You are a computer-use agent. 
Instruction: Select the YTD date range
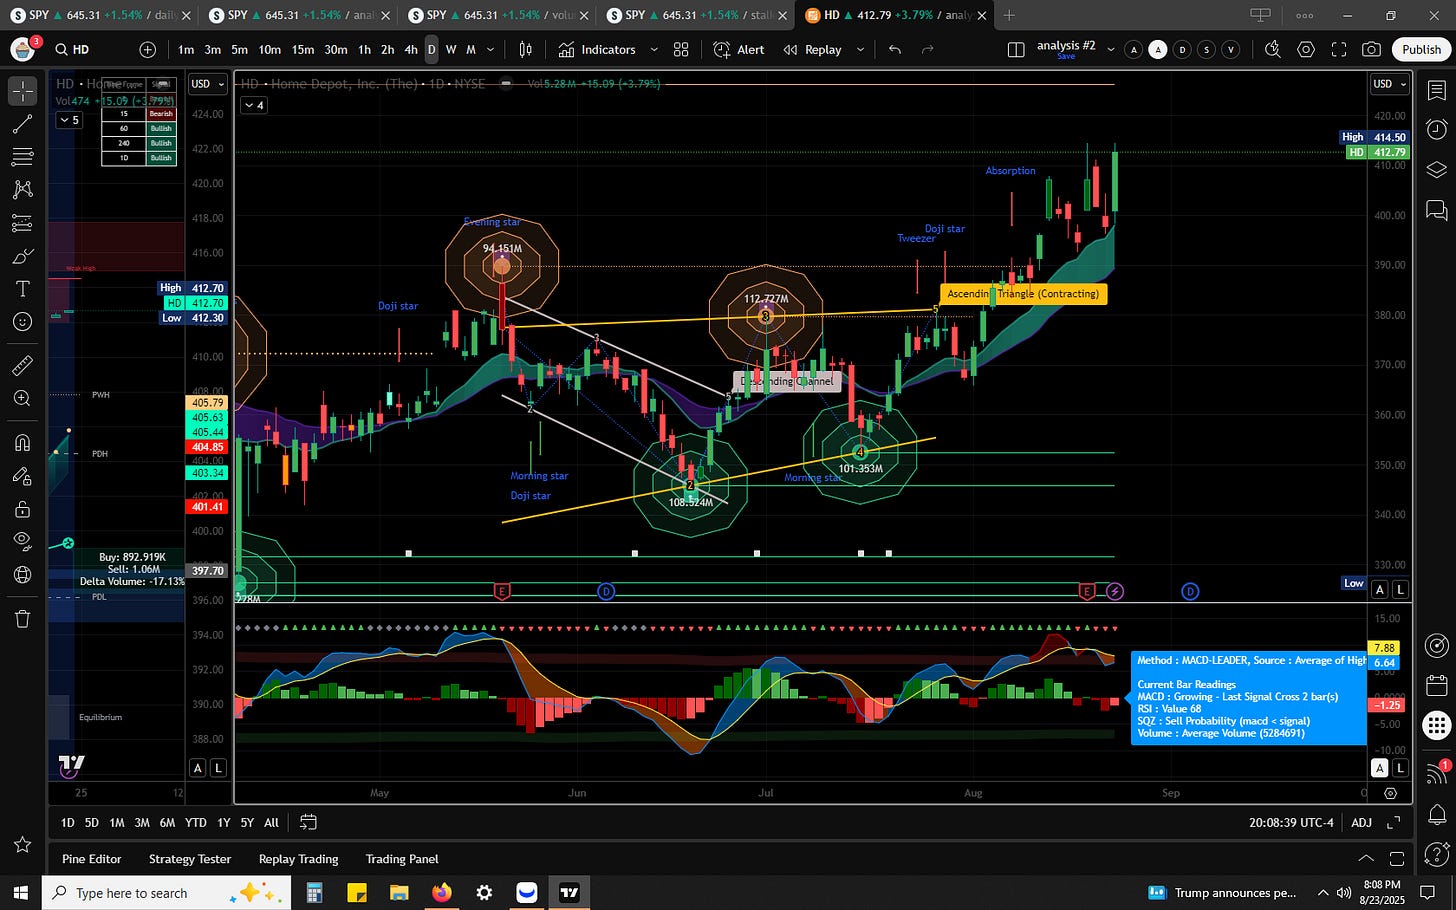(x=196, y=822)
